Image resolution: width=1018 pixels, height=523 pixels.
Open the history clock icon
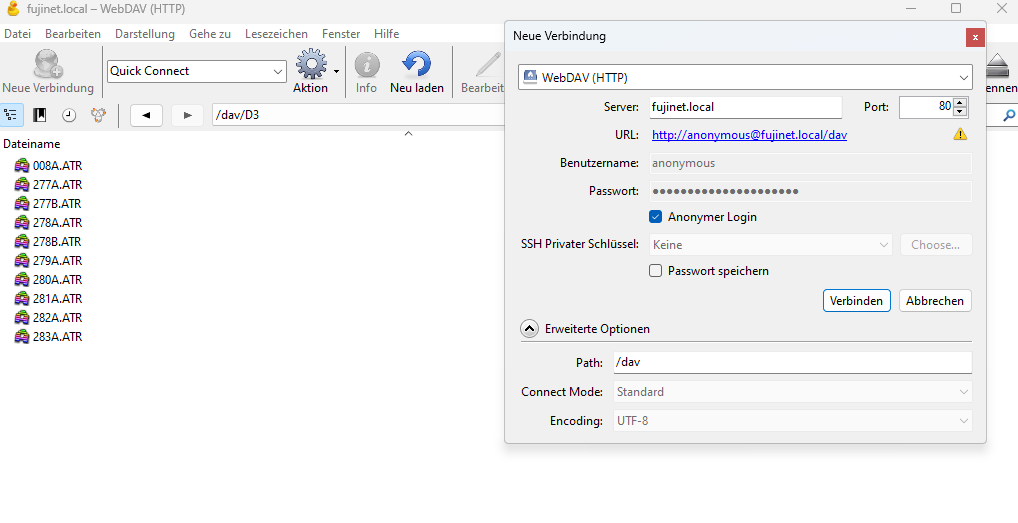click(x=69, y=115)
